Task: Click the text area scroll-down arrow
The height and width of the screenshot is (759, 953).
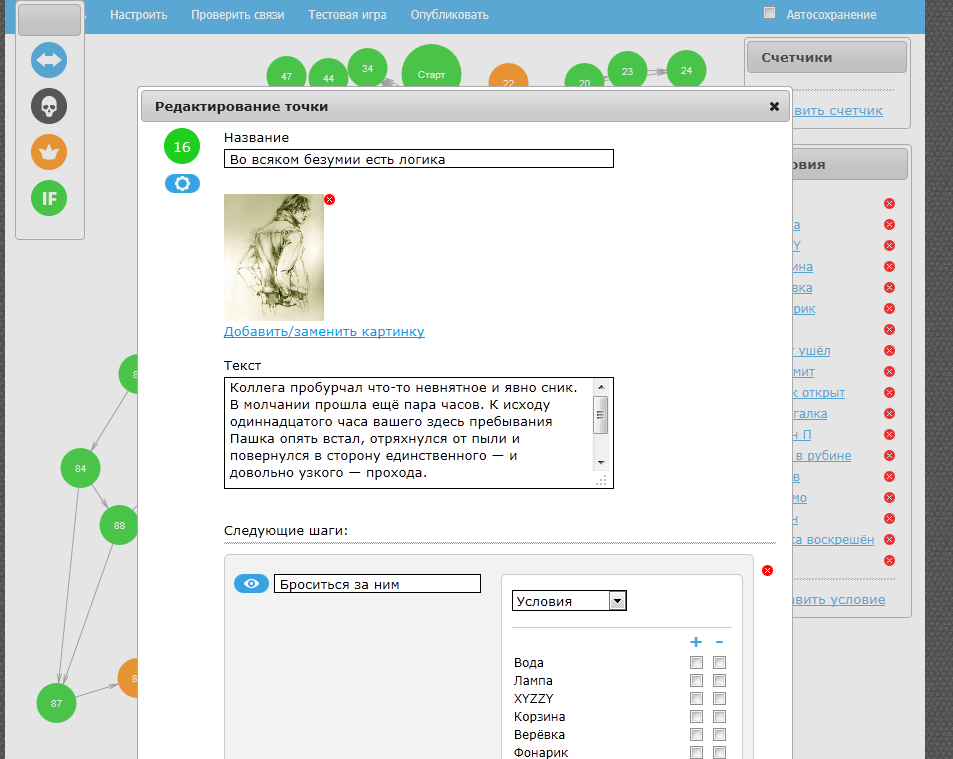Action: [601, 463]
